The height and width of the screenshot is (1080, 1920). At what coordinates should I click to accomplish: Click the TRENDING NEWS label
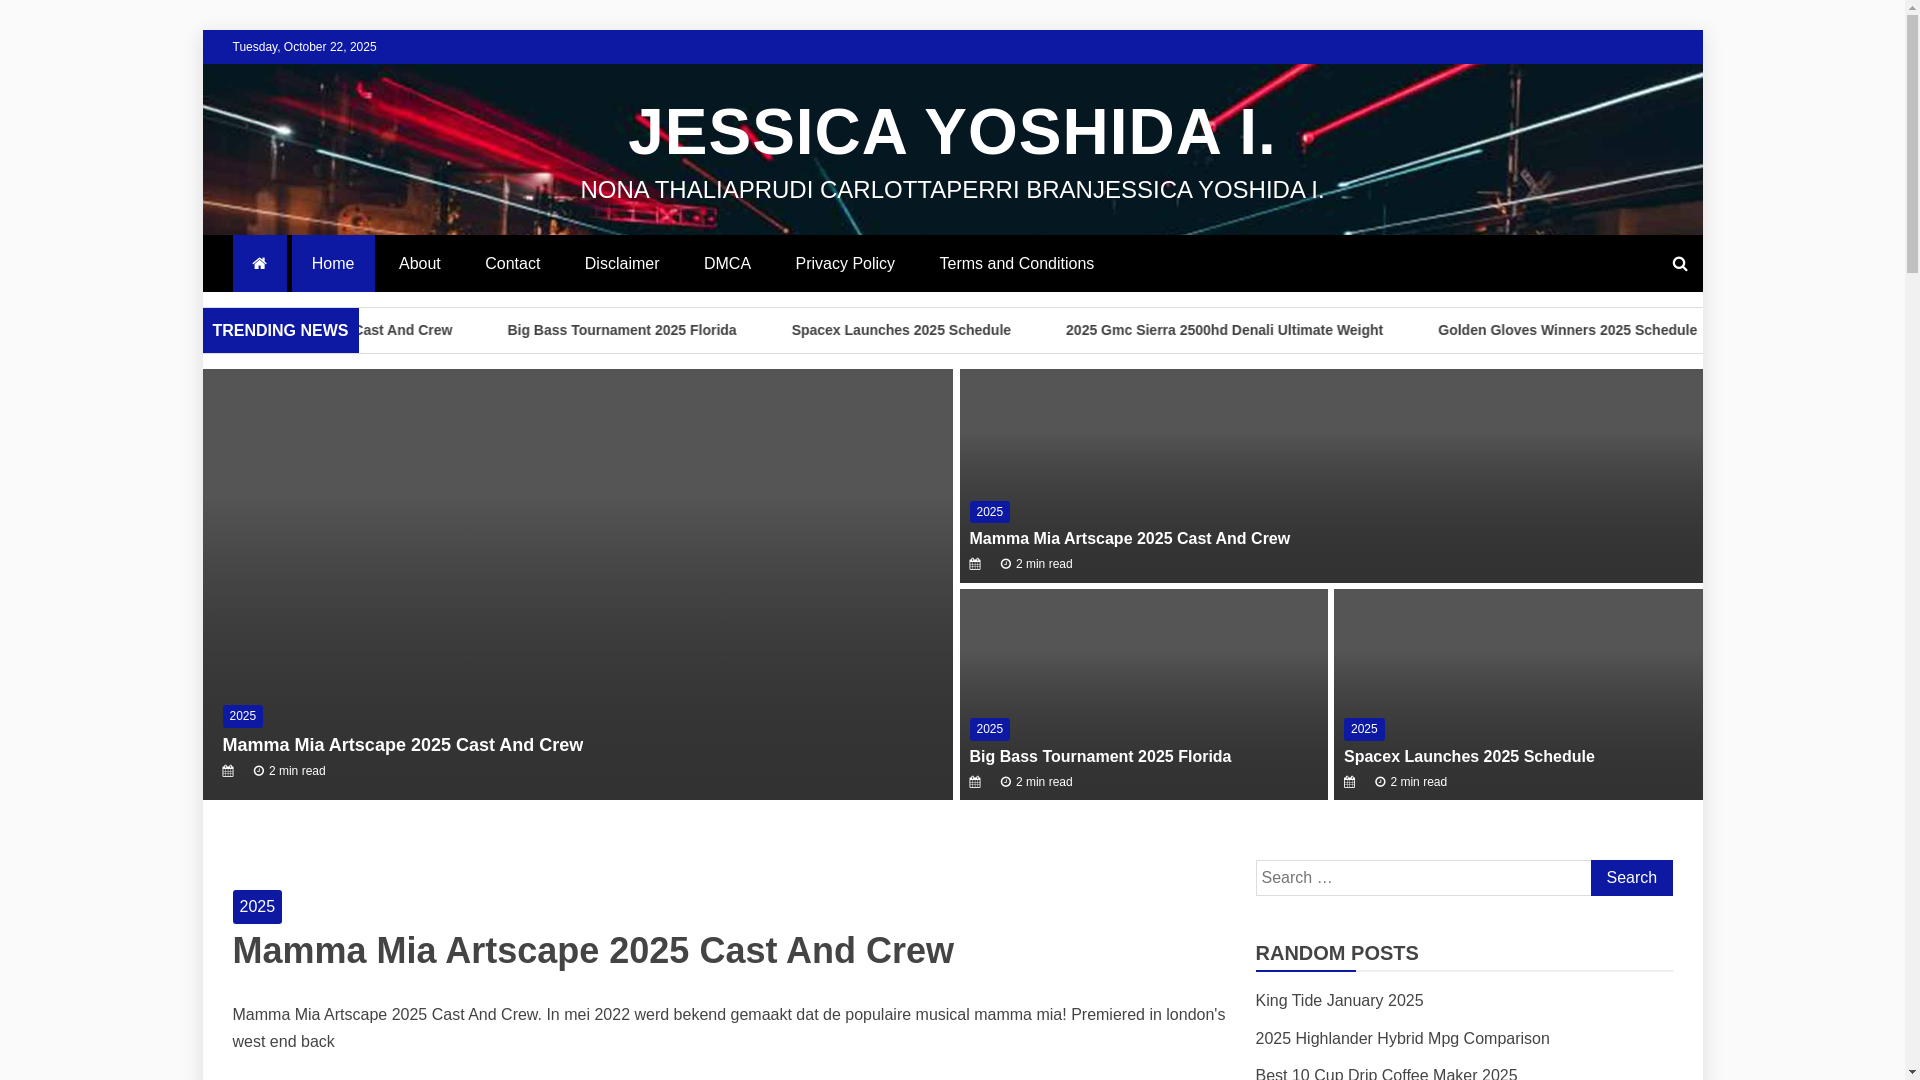(x=280, y=331)
